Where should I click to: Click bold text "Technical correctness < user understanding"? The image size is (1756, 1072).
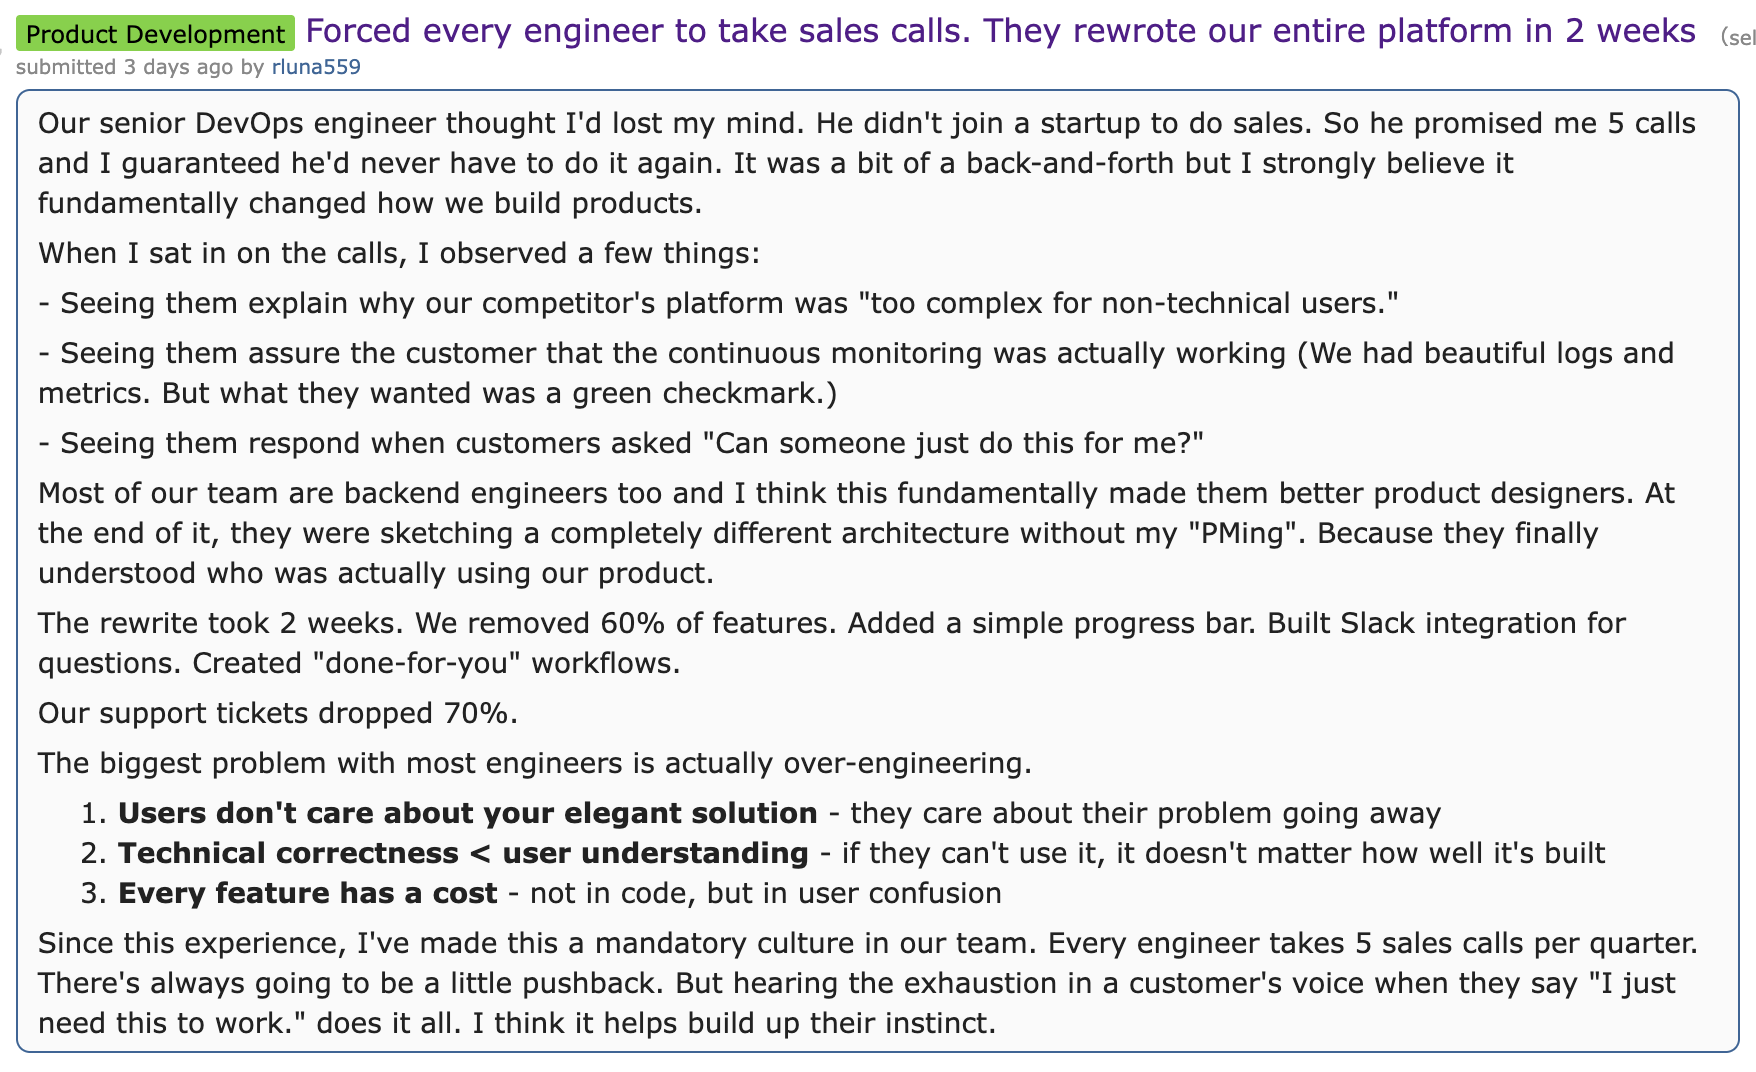[x=463, y=853]
